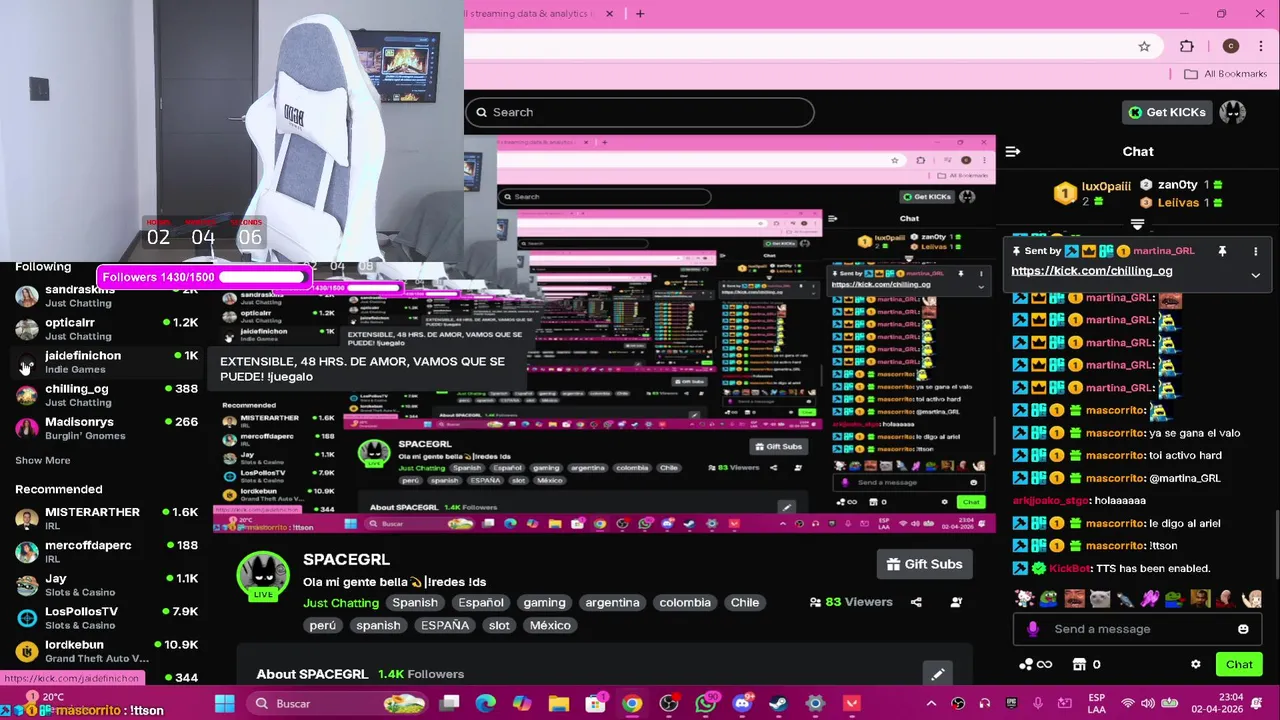This screenshot has height=720, width=1280.
Task: Focus the Kick Search field
Action: [640, 112]
